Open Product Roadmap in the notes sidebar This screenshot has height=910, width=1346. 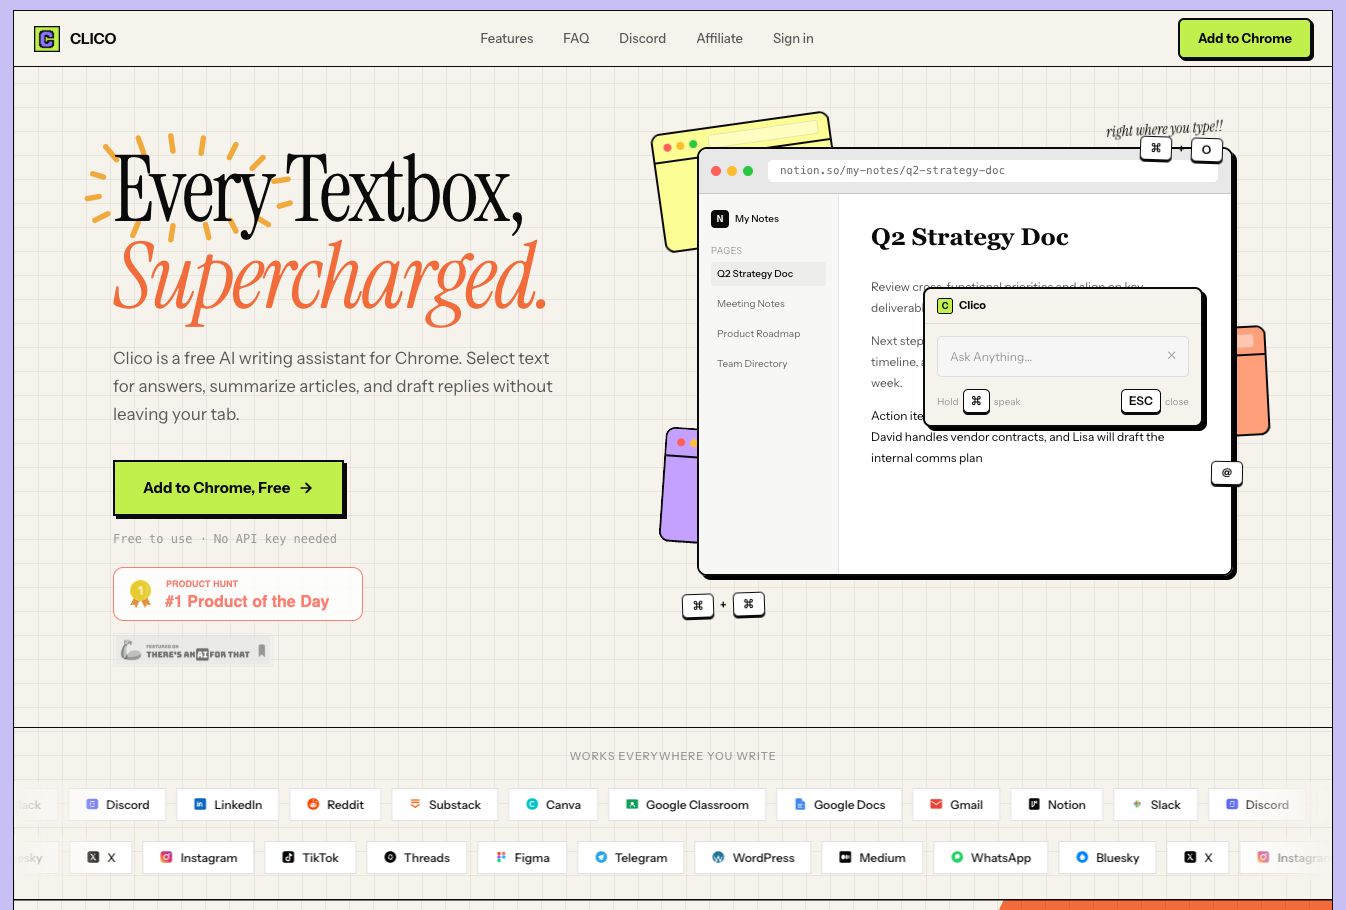click(x=758, y=334)
